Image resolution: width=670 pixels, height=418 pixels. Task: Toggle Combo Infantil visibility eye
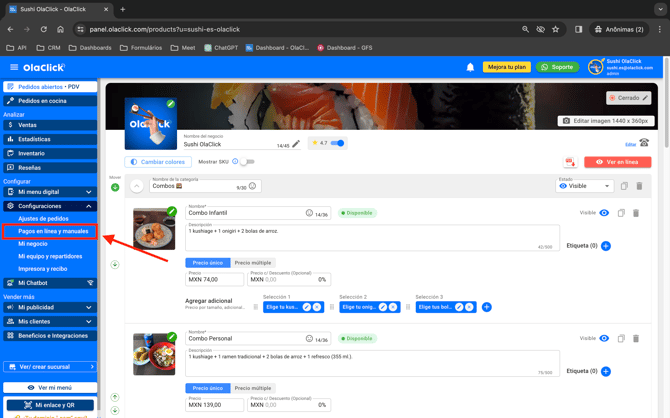tap(604, 213)
